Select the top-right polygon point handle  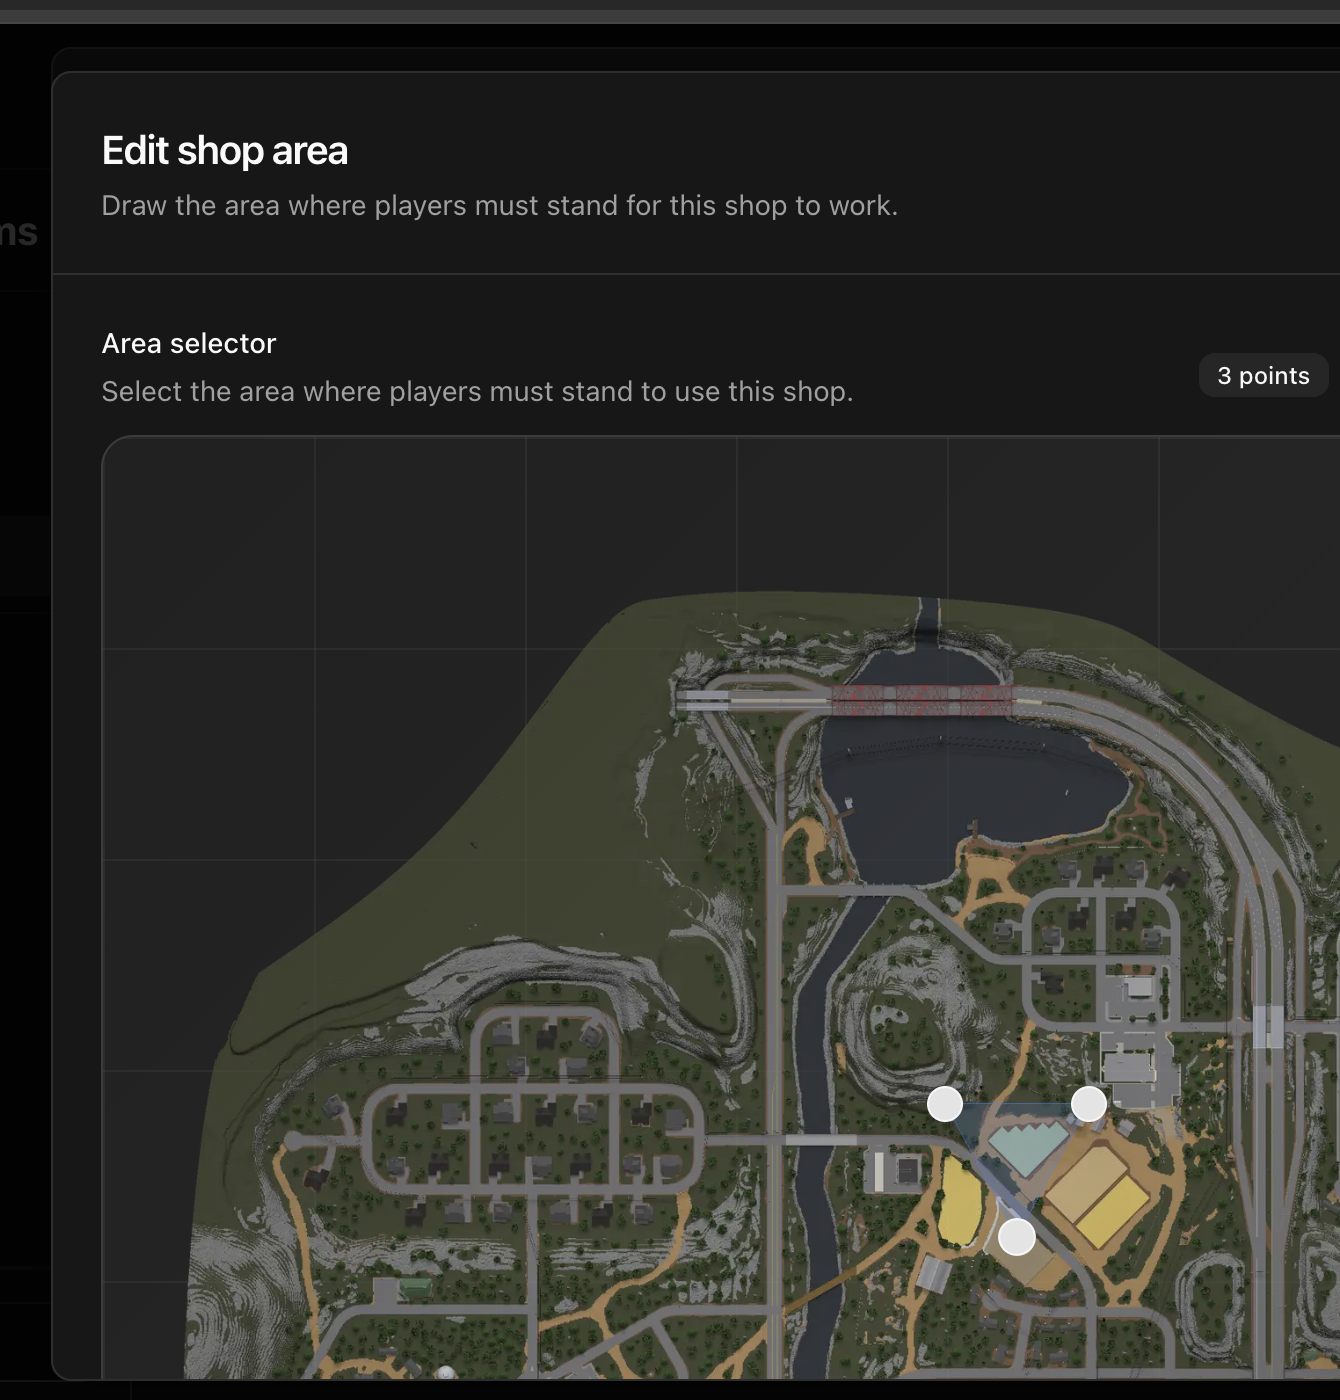pos(1089,1104)
